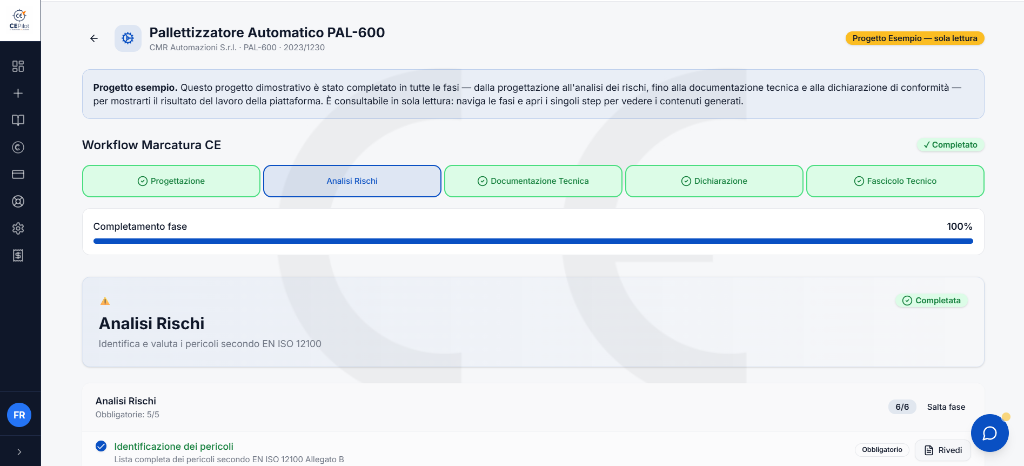Click the gear project icon beside title
1024x466 pixels.
(128, 39)
